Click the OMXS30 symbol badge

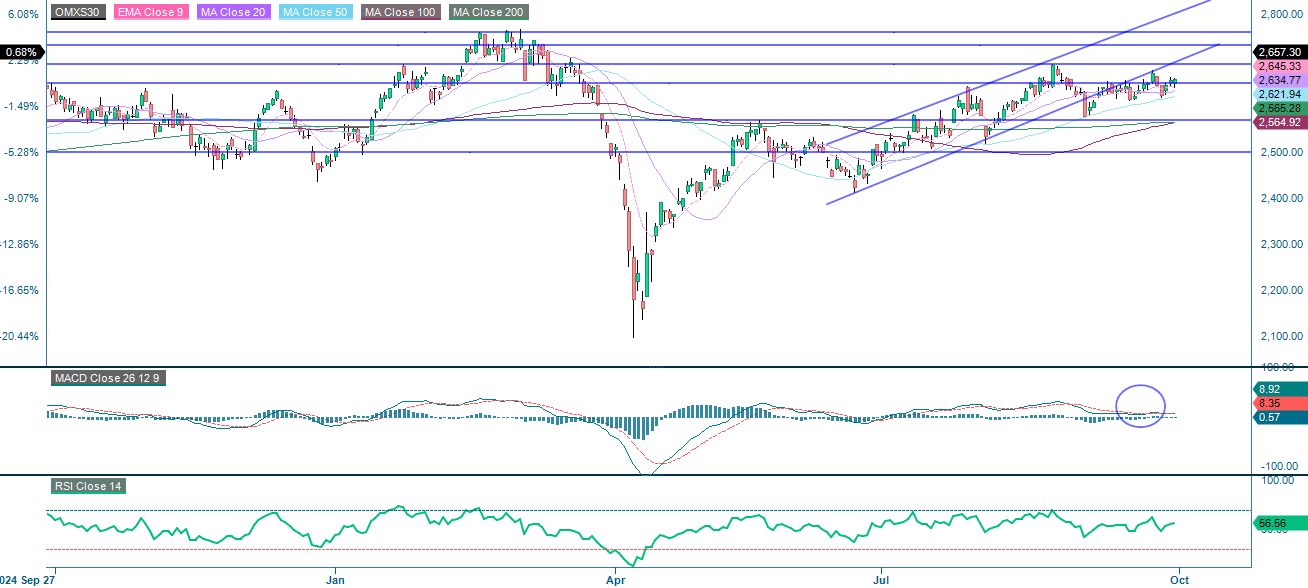coord(79,13)
